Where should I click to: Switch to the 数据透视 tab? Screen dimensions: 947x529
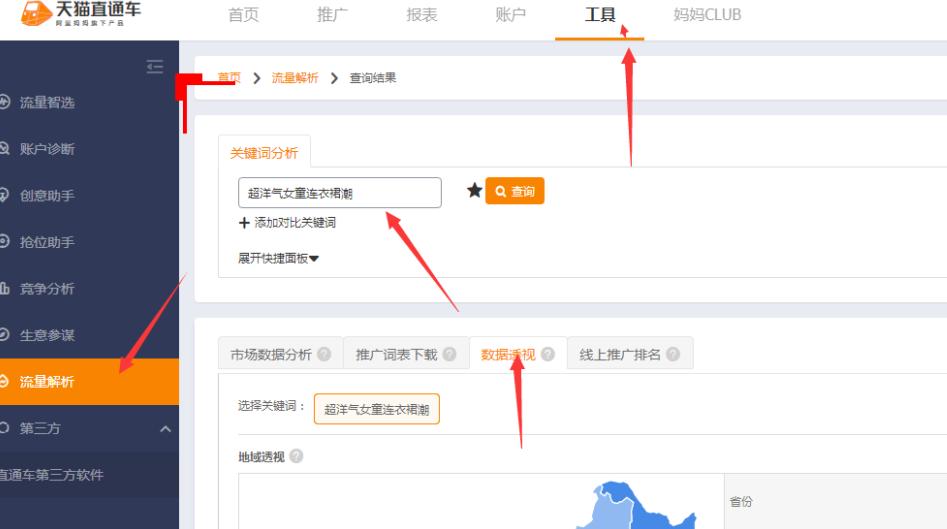click(518, 354)
